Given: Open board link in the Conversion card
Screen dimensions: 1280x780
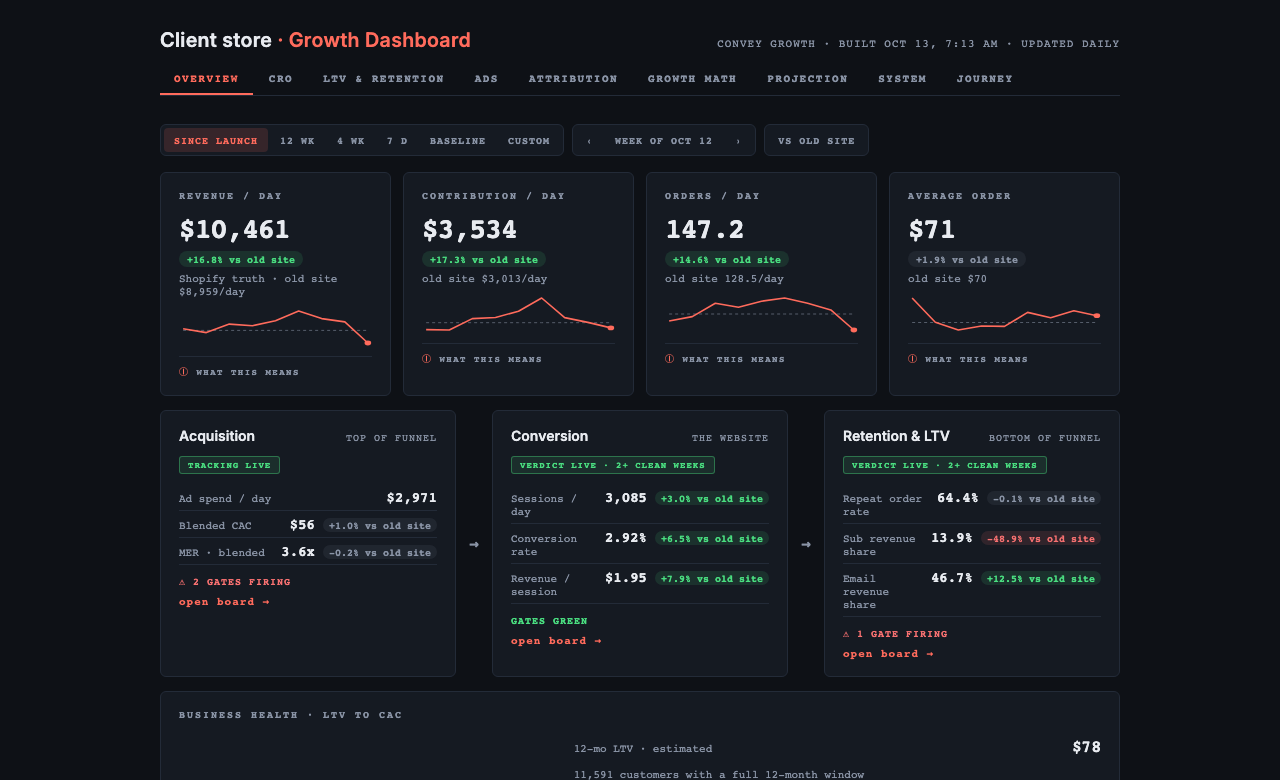Looking at the screenshot, I should coord(557,641).
